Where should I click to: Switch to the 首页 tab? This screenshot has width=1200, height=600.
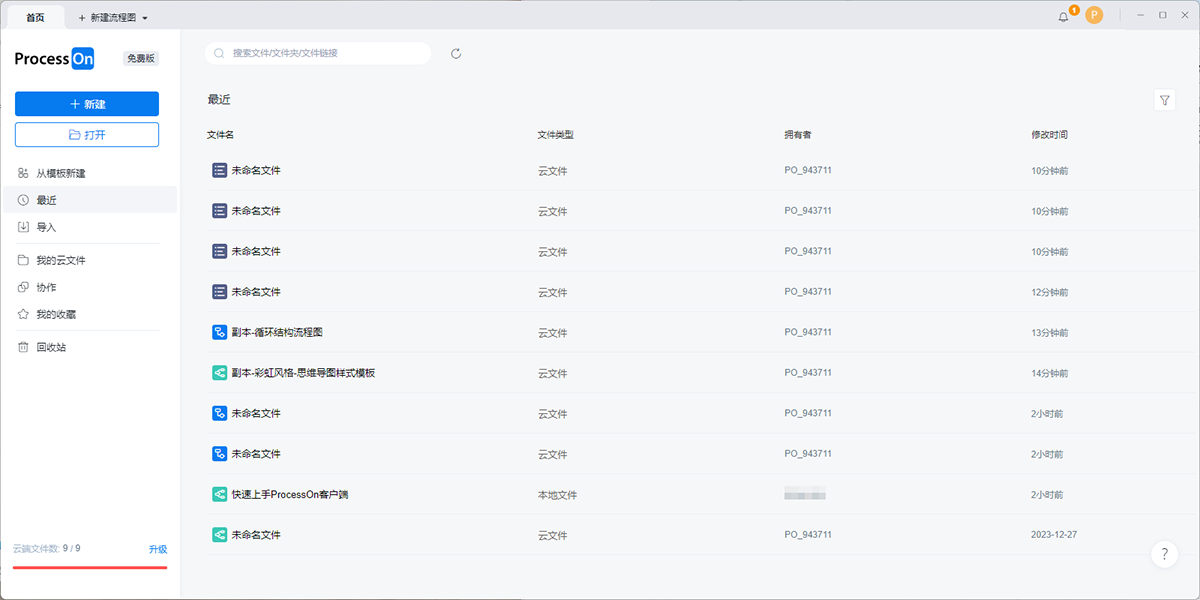pos(35,18)
